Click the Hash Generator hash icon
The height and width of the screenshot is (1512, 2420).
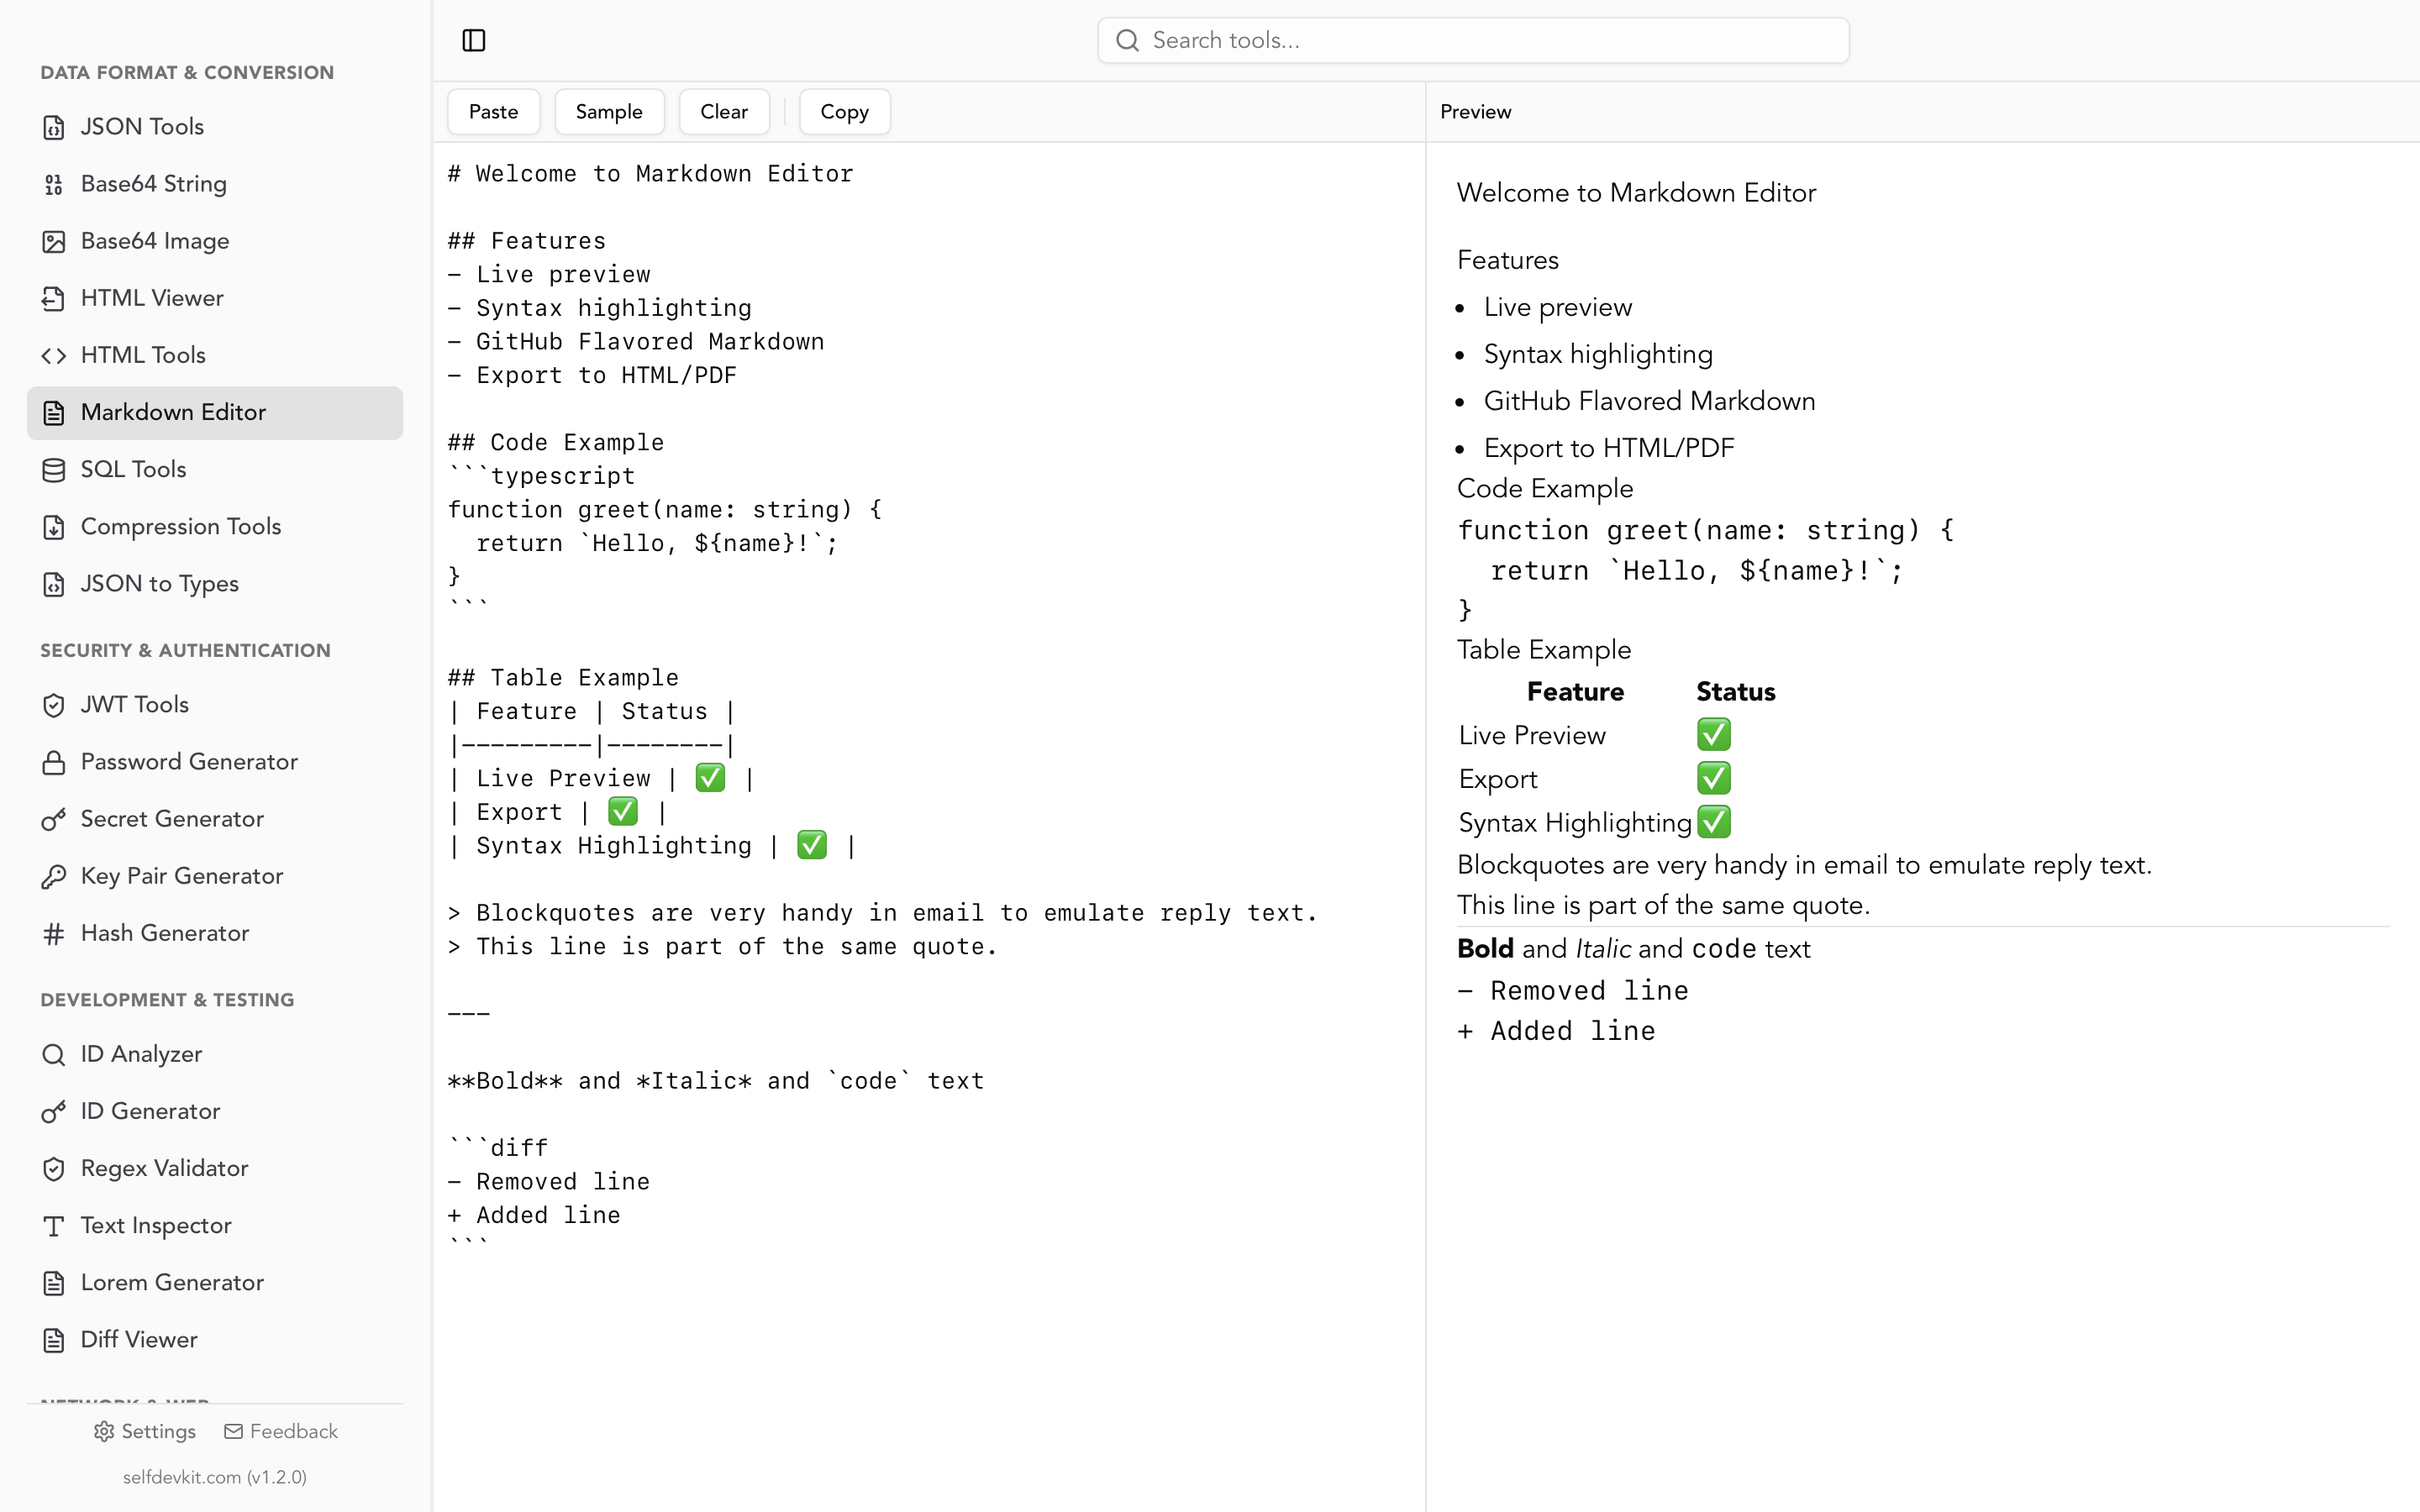(54, 933)
